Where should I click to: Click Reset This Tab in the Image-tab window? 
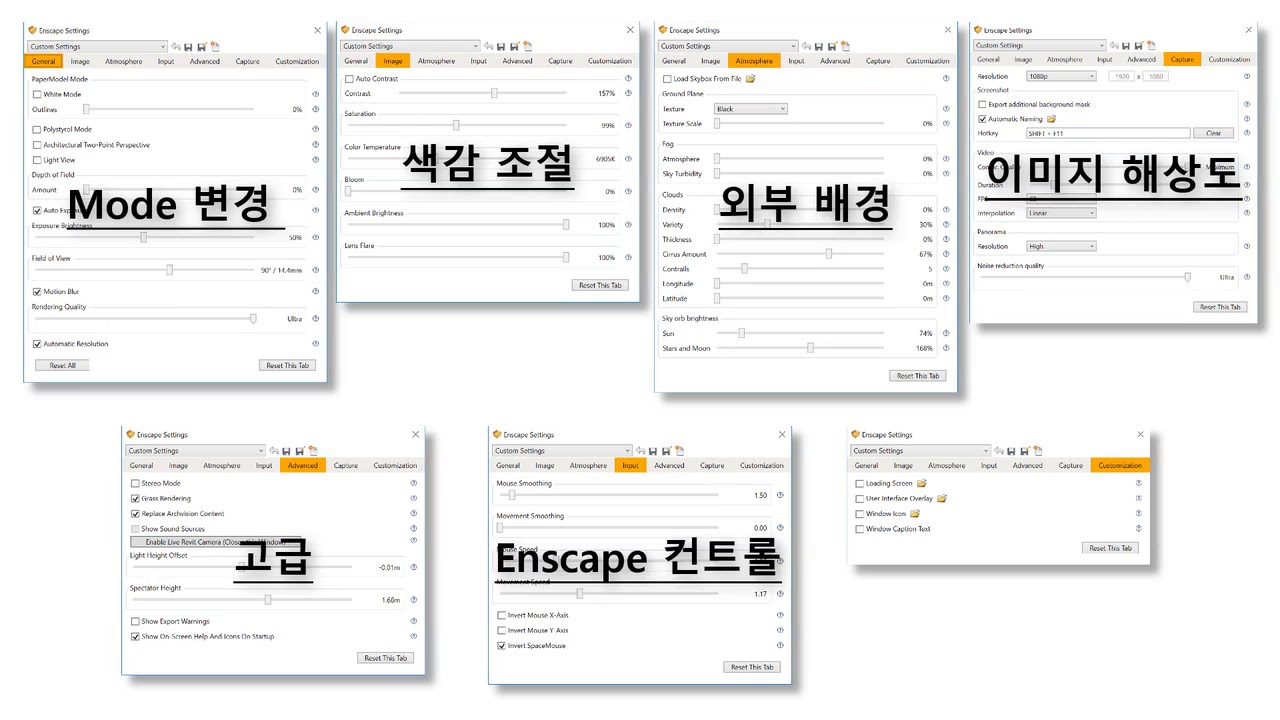(x=601, y=285)
